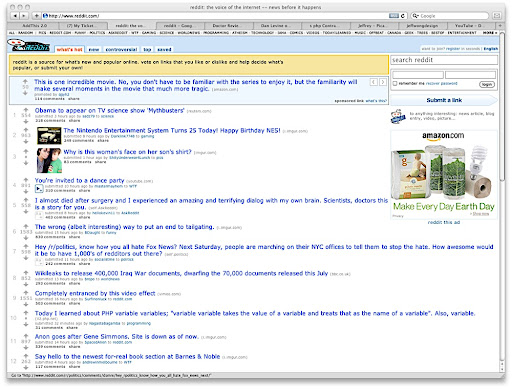512x389 pixels.
Task: Click the add bookmark plus button
Action: [x=36, y=16]
